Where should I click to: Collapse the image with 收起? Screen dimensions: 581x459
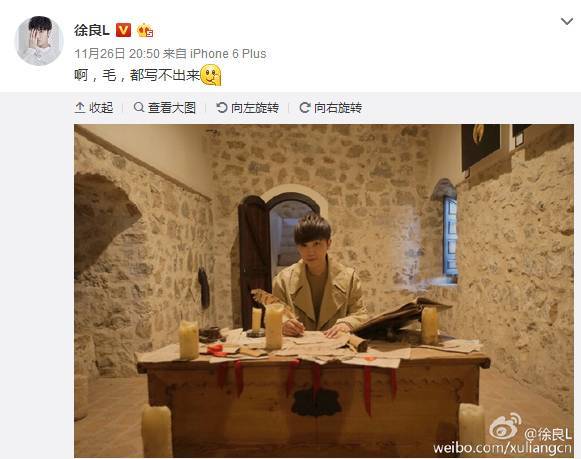[94, 108]
